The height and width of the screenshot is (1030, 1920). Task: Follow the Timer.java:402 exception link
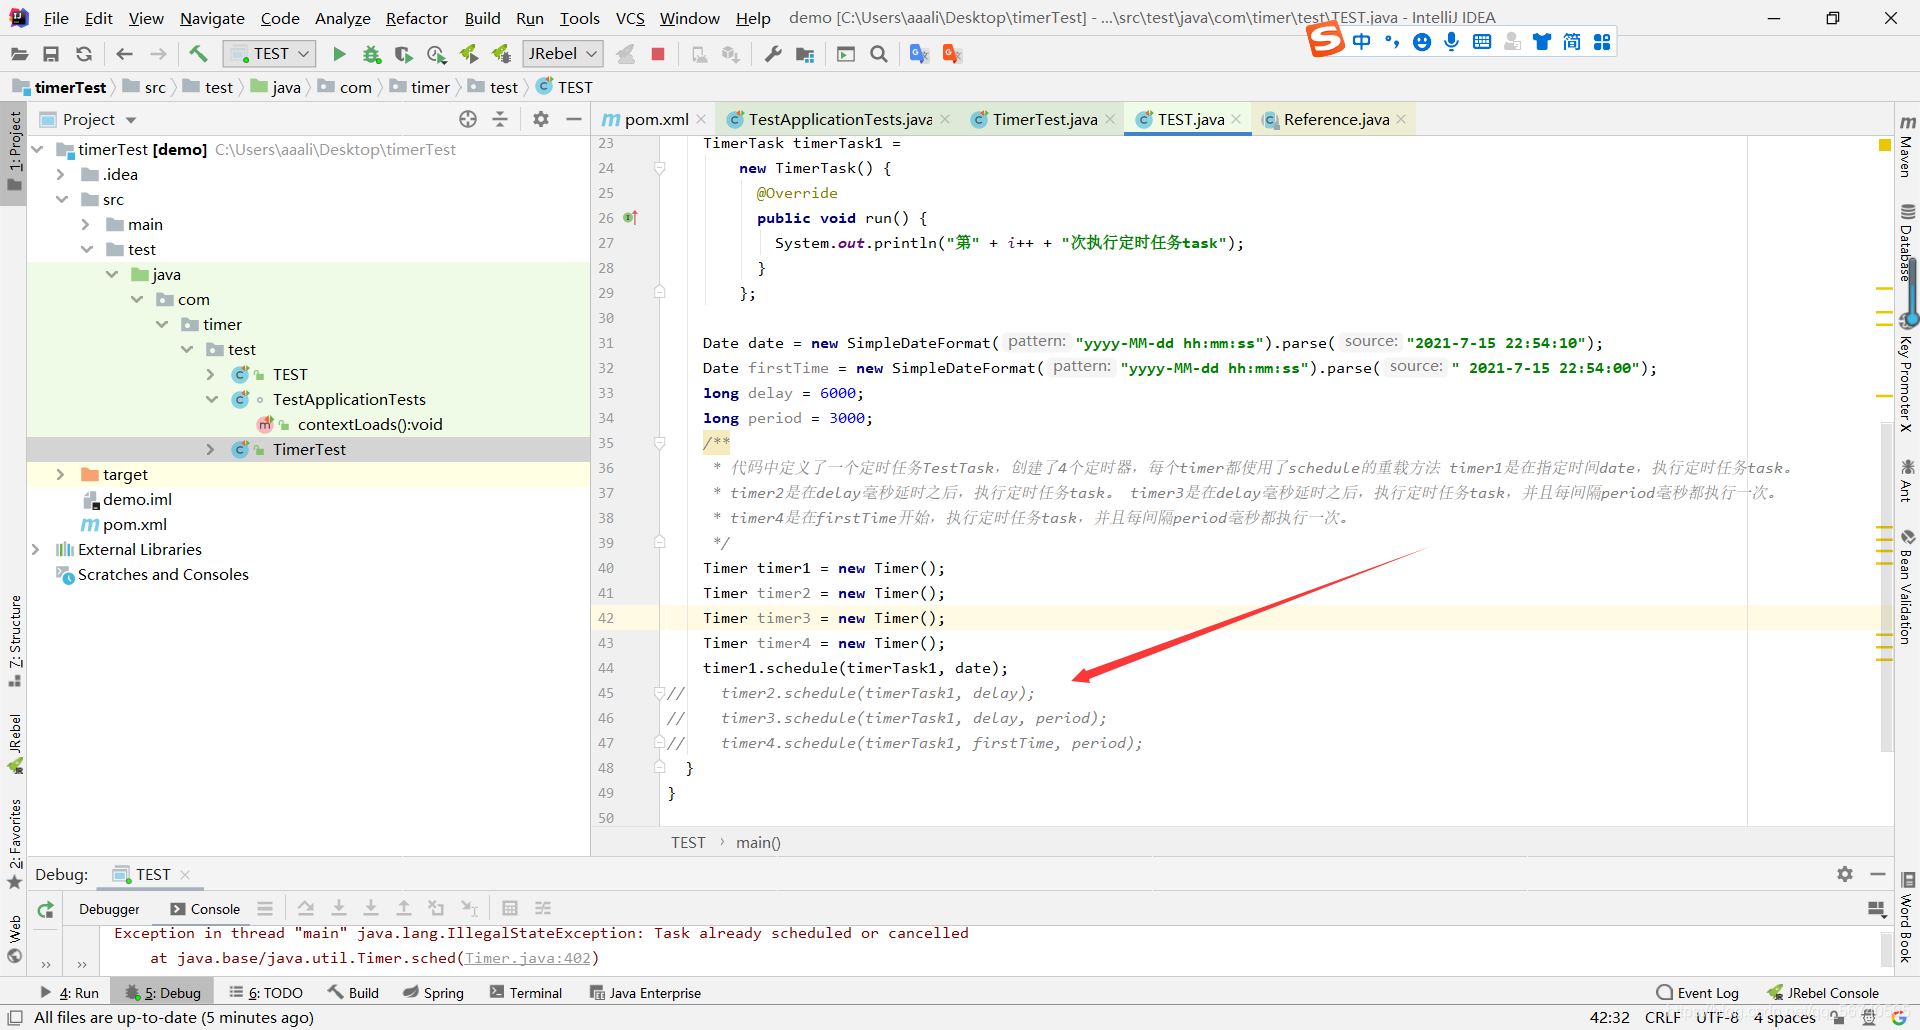[x=530, y=958]
